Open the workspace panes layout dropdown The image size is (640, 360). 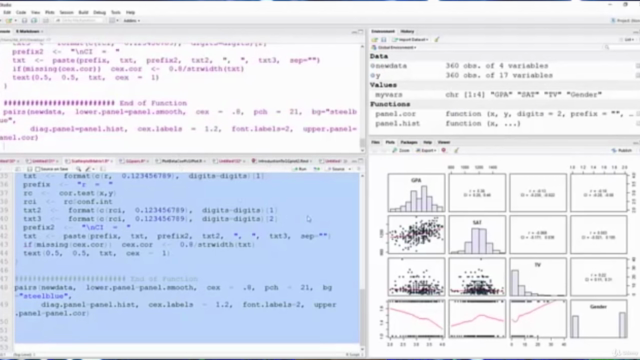(114, 20)
